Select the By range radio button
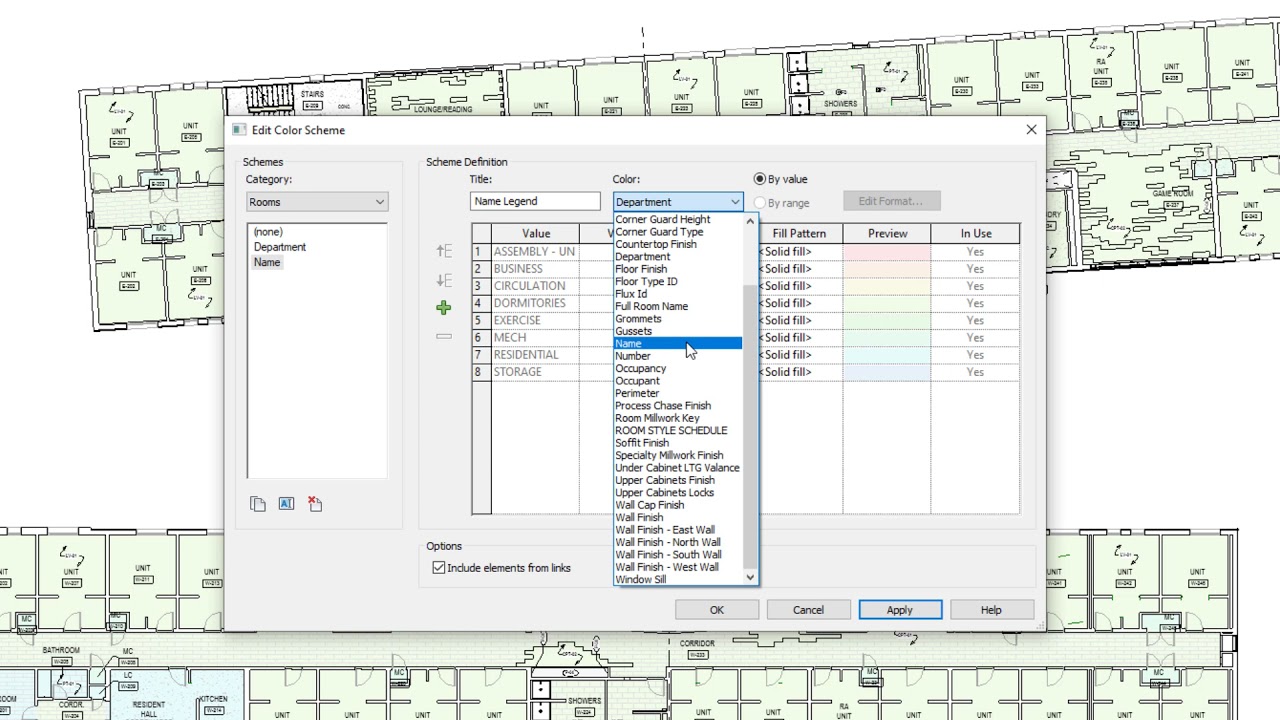 pyautogui.click(x=760, y=203)
